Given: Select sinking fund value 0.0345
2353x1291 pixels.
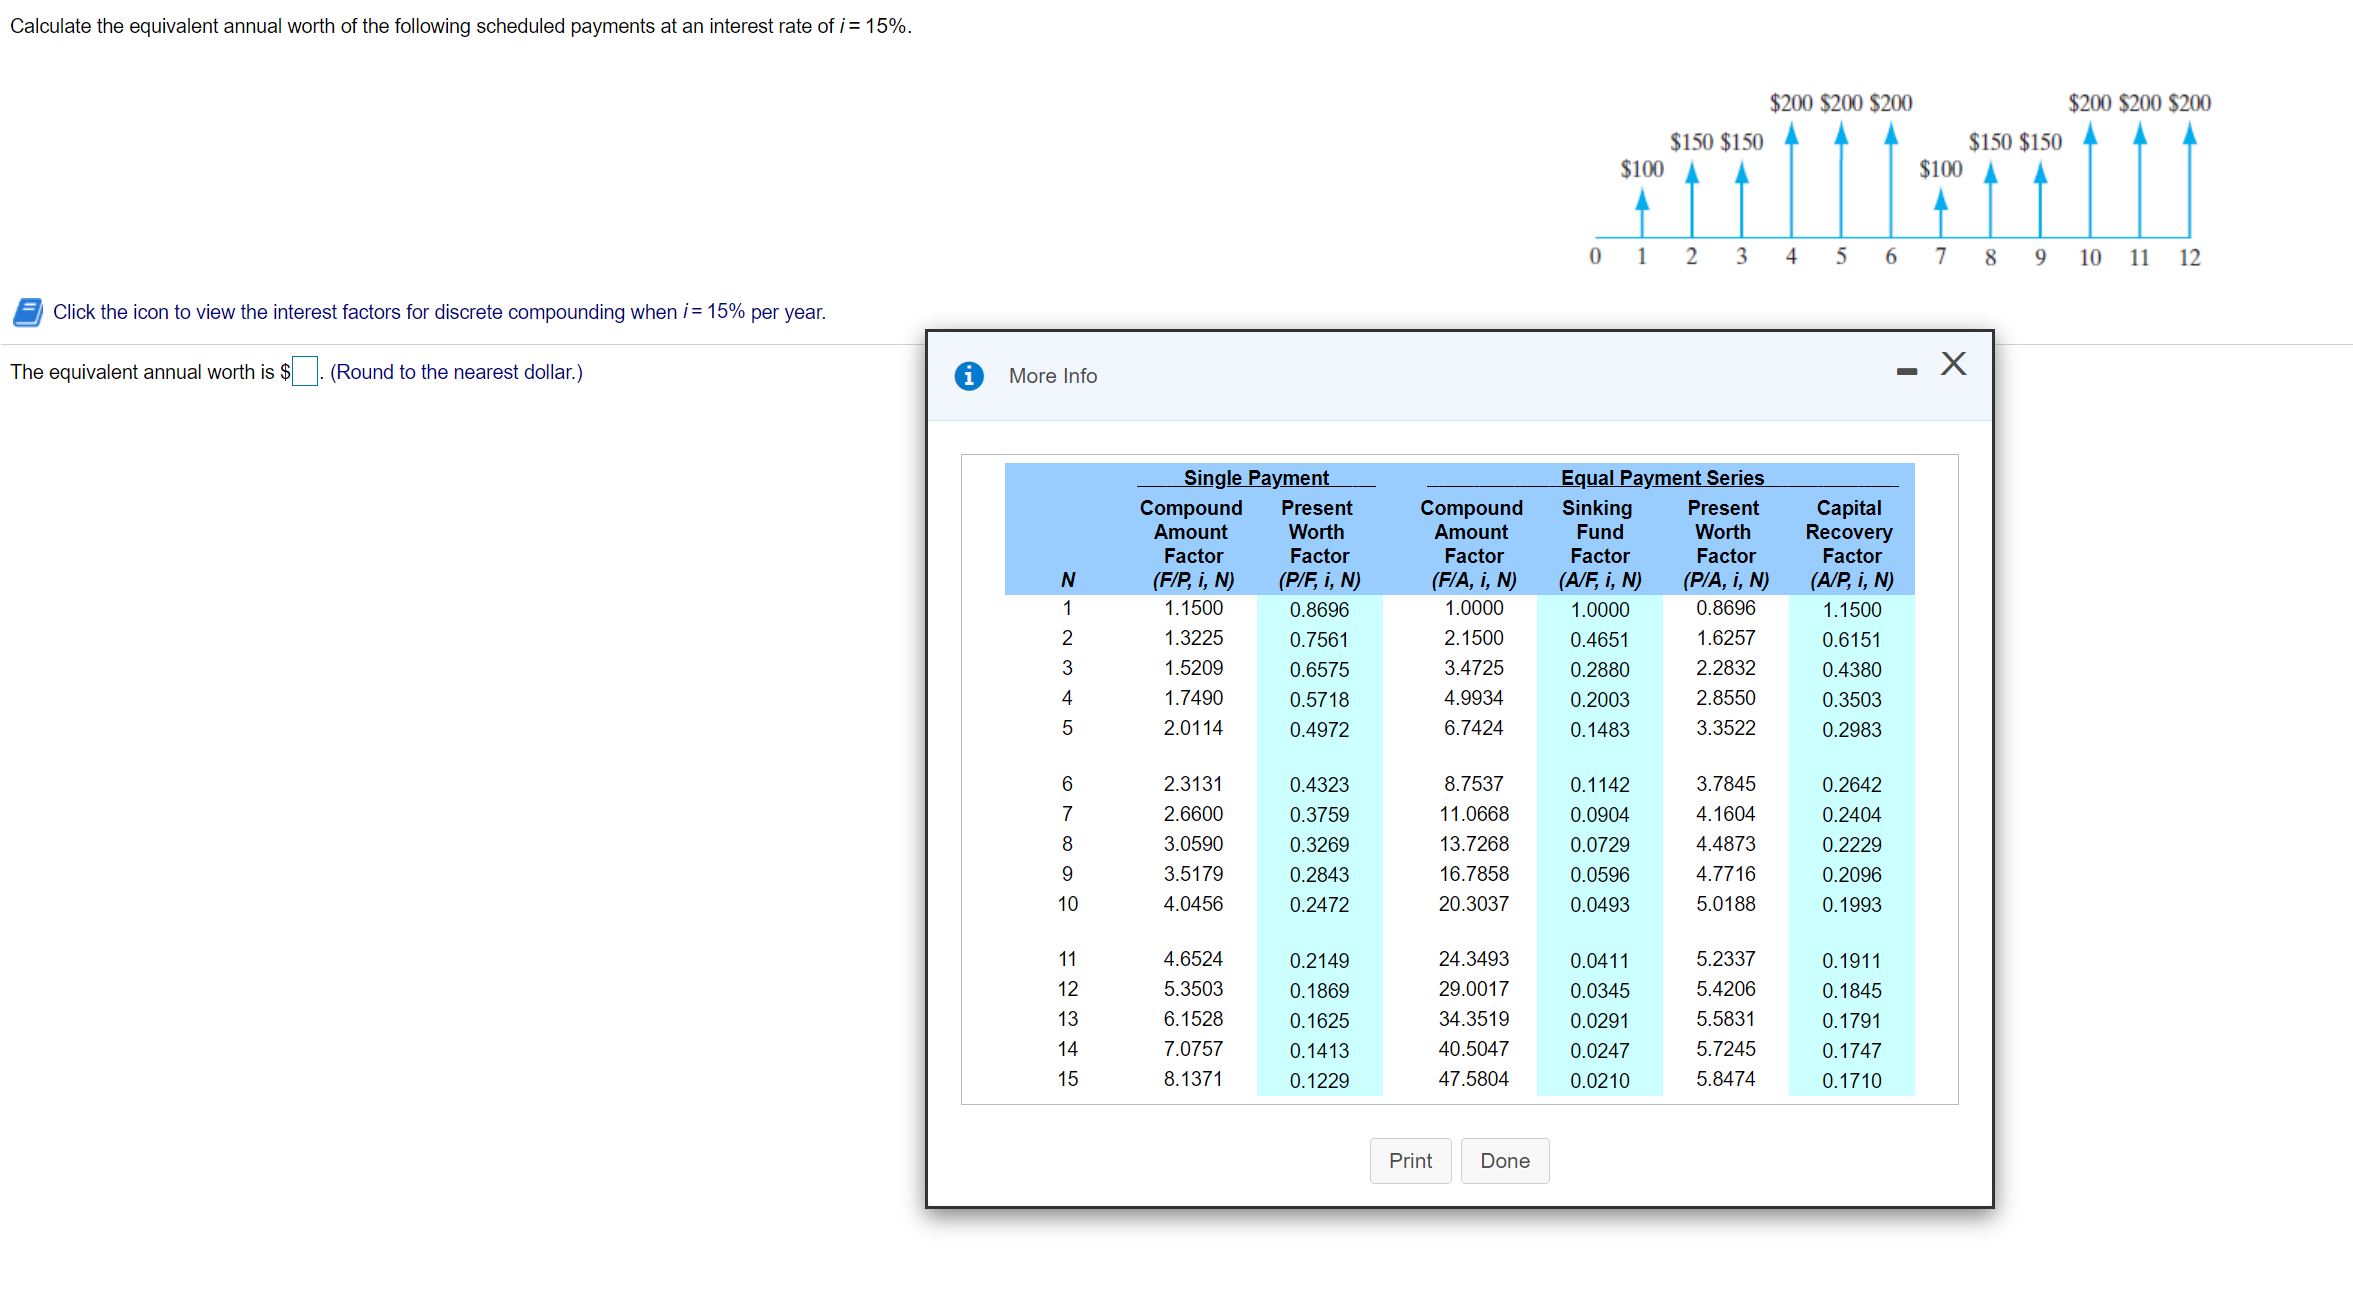Looking at the screenshot, I should [1600, 990].
